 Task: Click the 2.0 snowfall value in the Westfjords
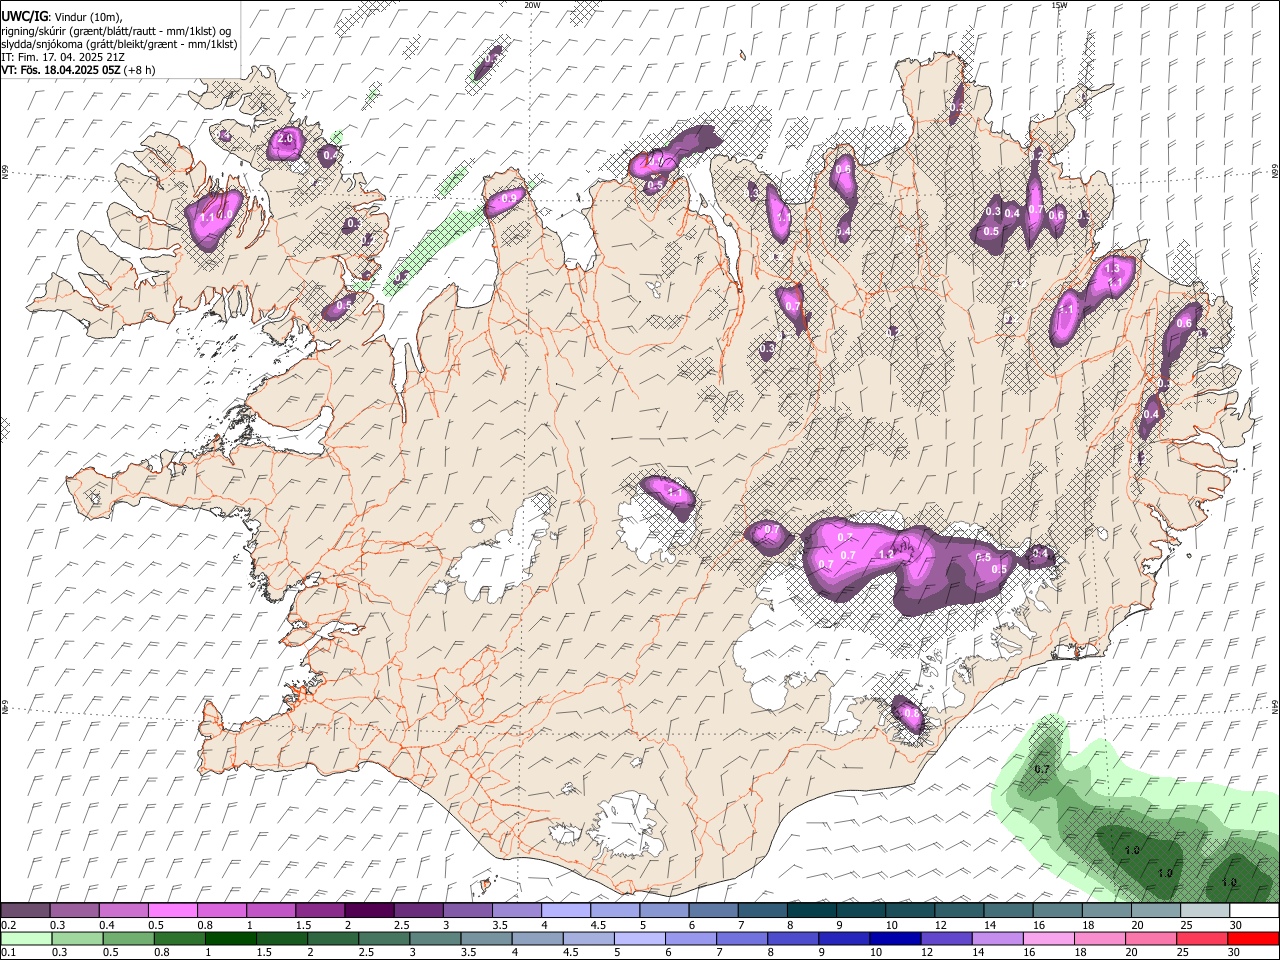[x=285, y=138]
